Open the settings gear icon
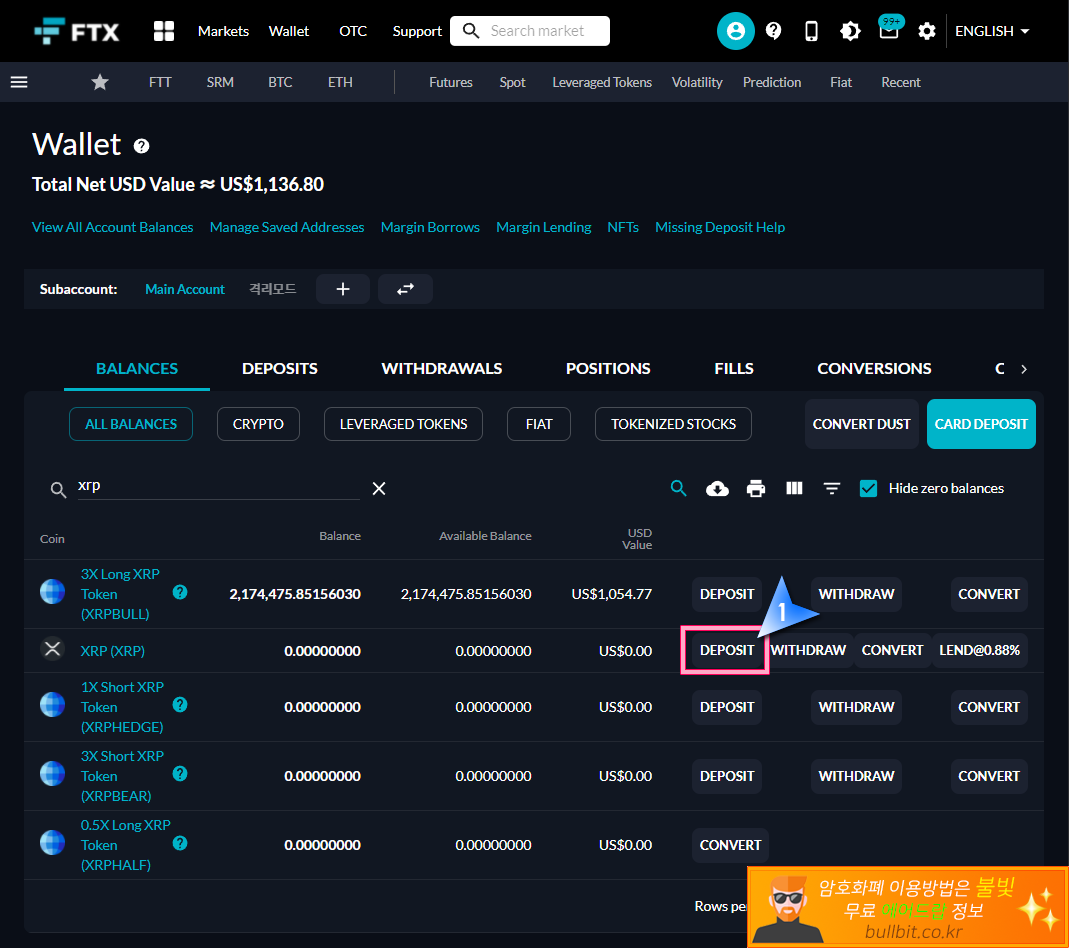The height and width of the screenshot is (948, 1069). coord(927,31)
